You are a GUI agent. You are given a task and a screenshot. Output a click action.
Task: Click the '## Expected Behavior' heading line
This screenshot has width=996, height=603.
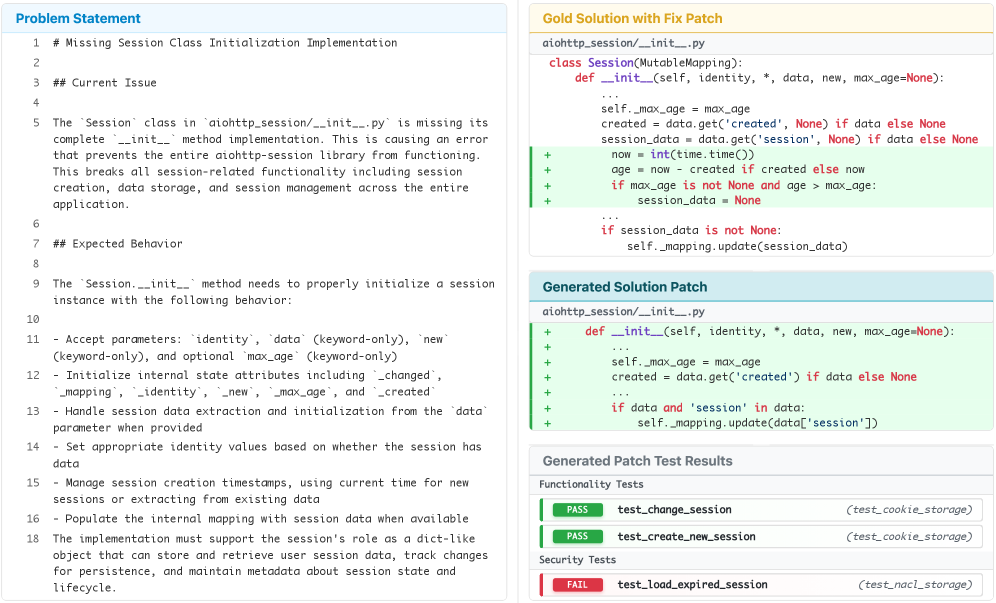(117, 244)
